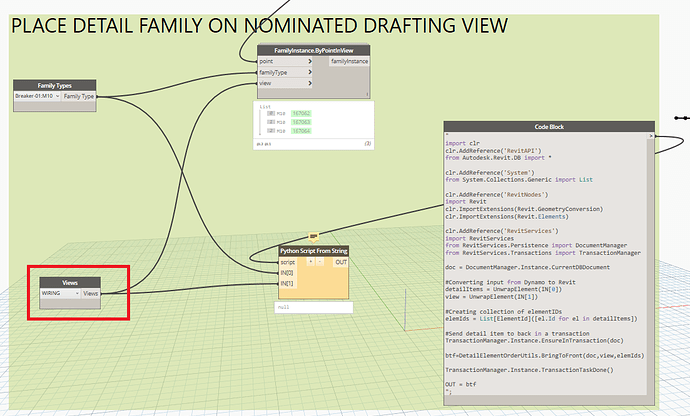
Task: Expand the chevron next to the familyType port
Action: pyautogui.click(x=310, y=72)
